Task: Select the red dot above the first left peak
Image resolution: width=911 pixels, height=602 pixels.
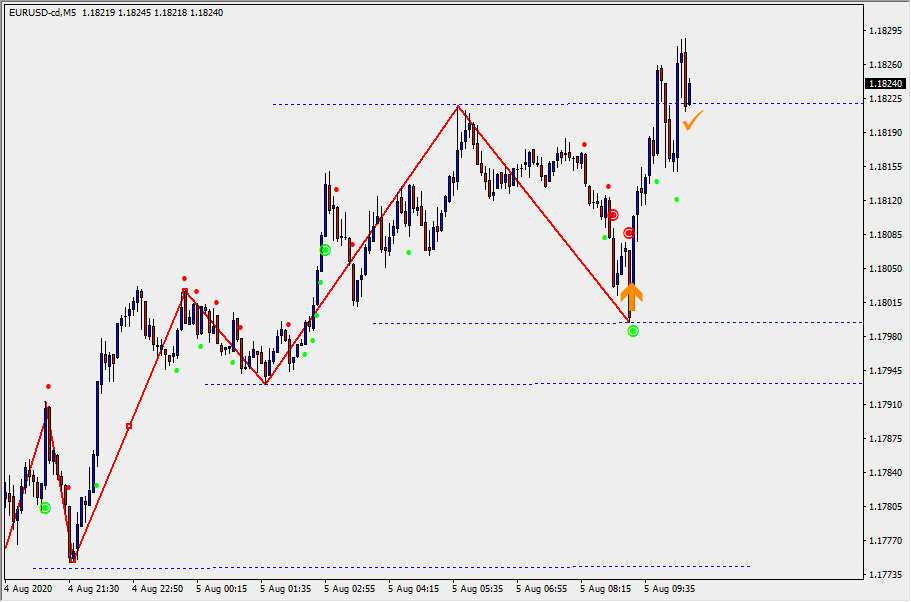Action: 48,386
